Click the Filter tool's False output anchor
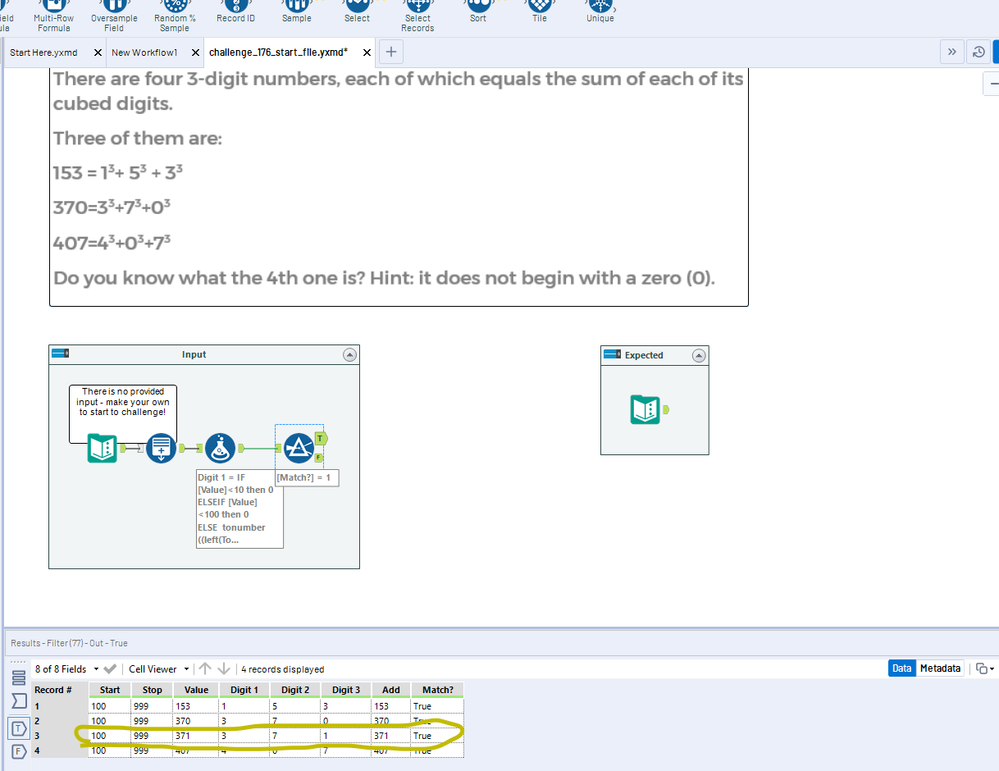The image size is (999, 771). click(319, 458)
